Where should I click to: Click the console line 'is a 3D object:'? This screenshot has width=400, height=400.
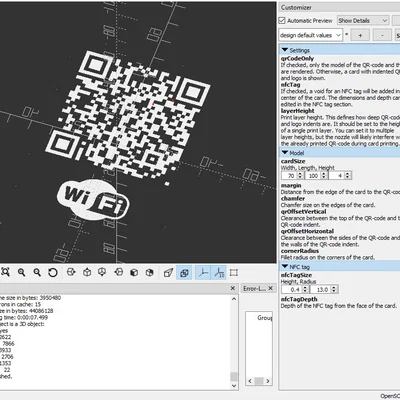pyautogui.click(x=22, y=324)
